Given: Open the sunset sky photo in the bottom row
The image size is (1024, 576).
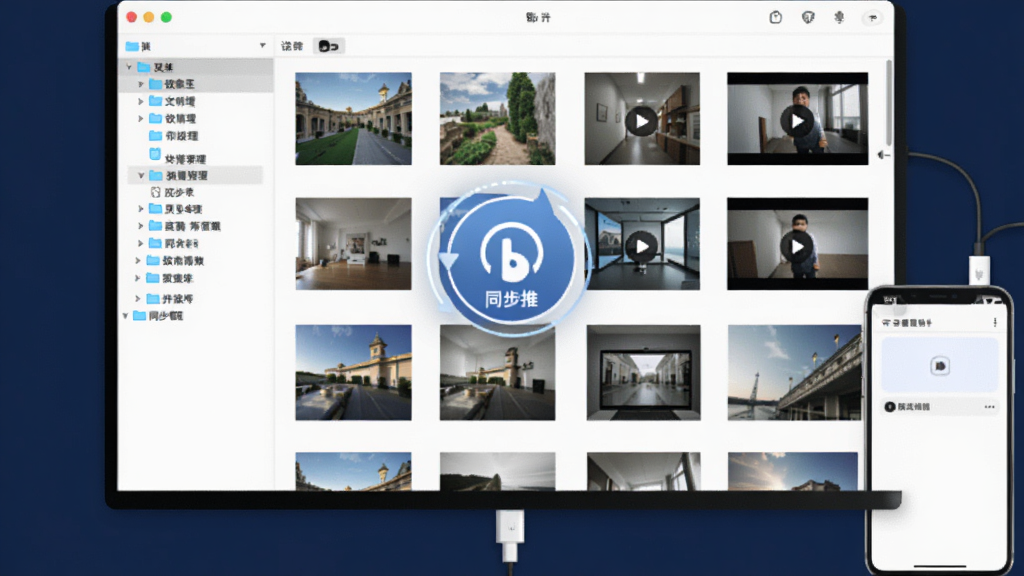Looking at the screenshot, I should (x=793, y=472).
